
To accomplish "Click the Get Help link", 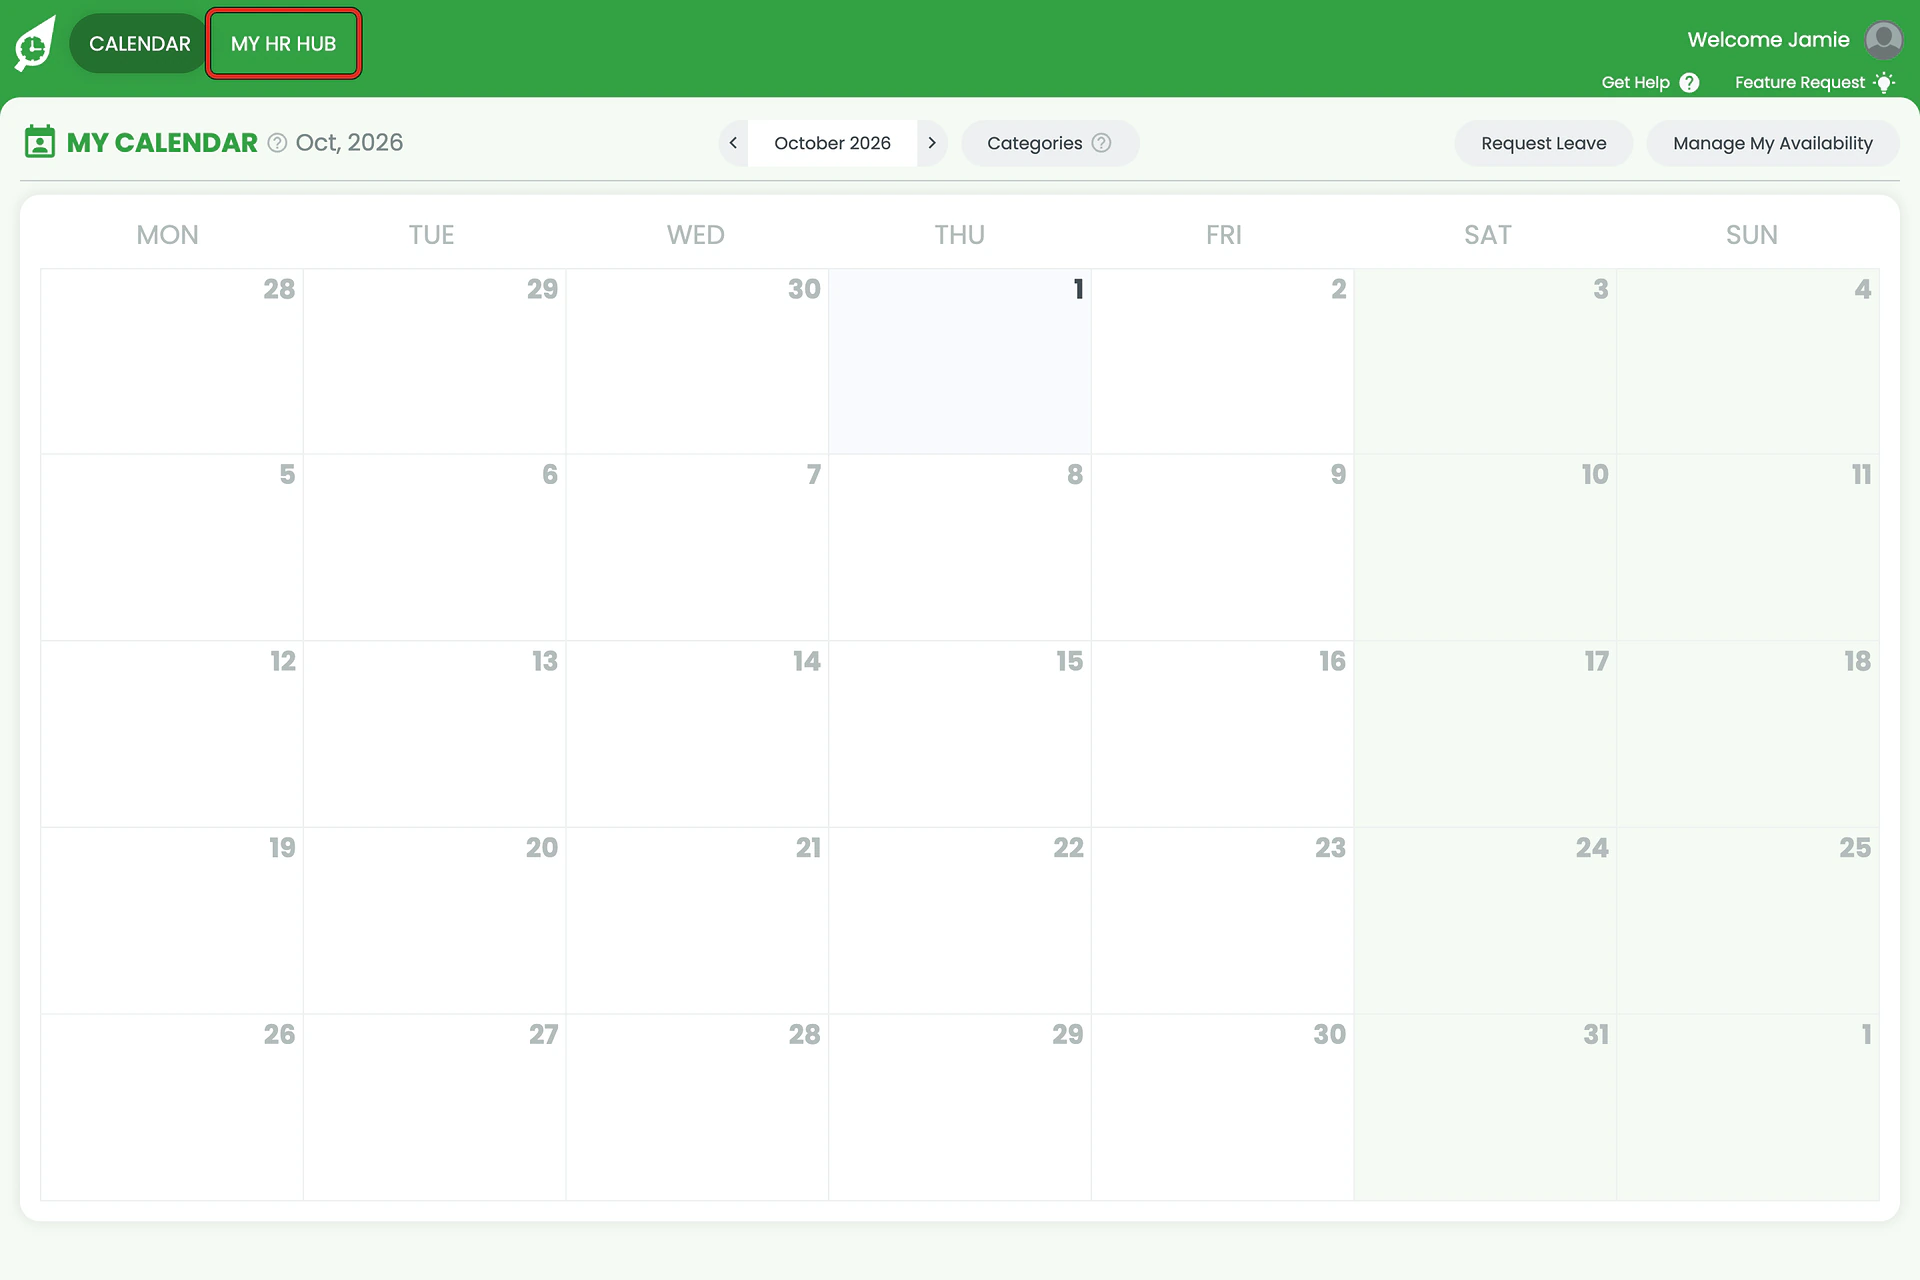I will click(1650, 83).
